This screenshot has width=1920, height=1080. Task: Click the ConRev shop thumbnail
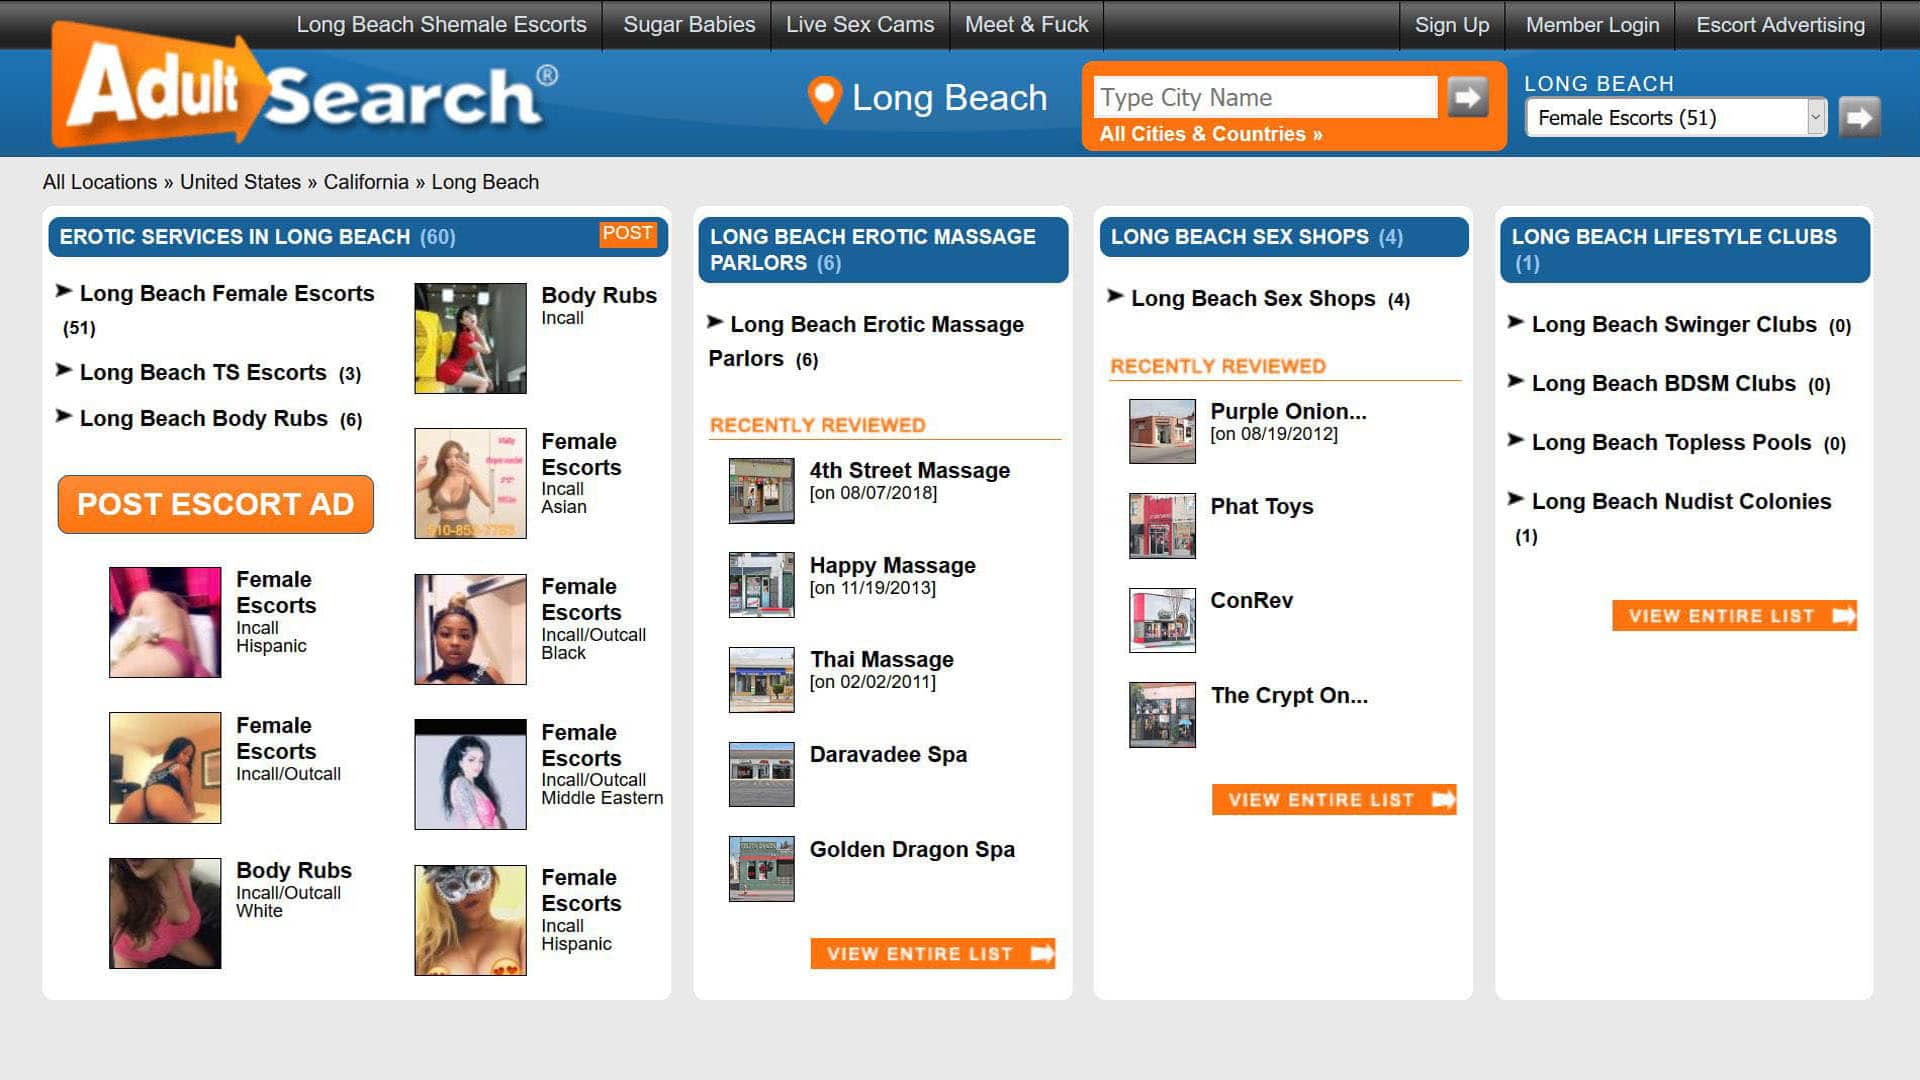pyautogui.click(x=1161, y=620)
